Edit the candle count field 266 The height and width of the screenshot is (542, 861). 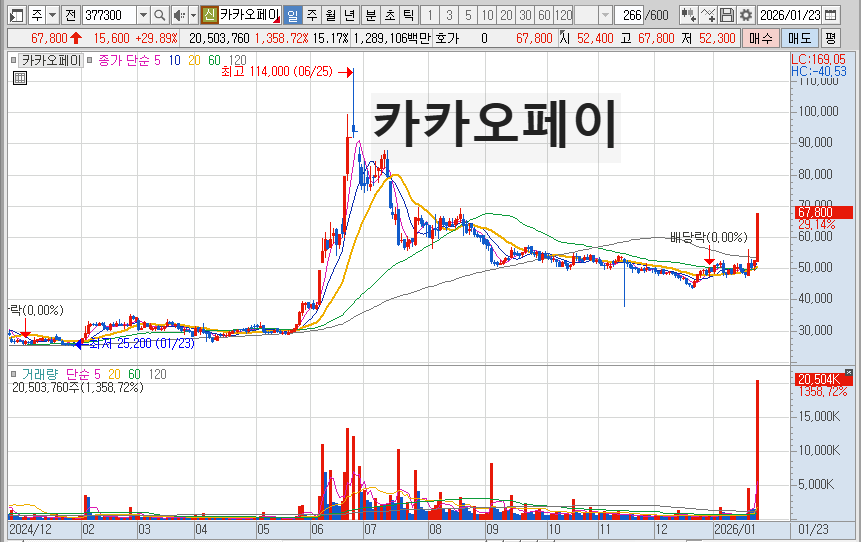[629, 15]
